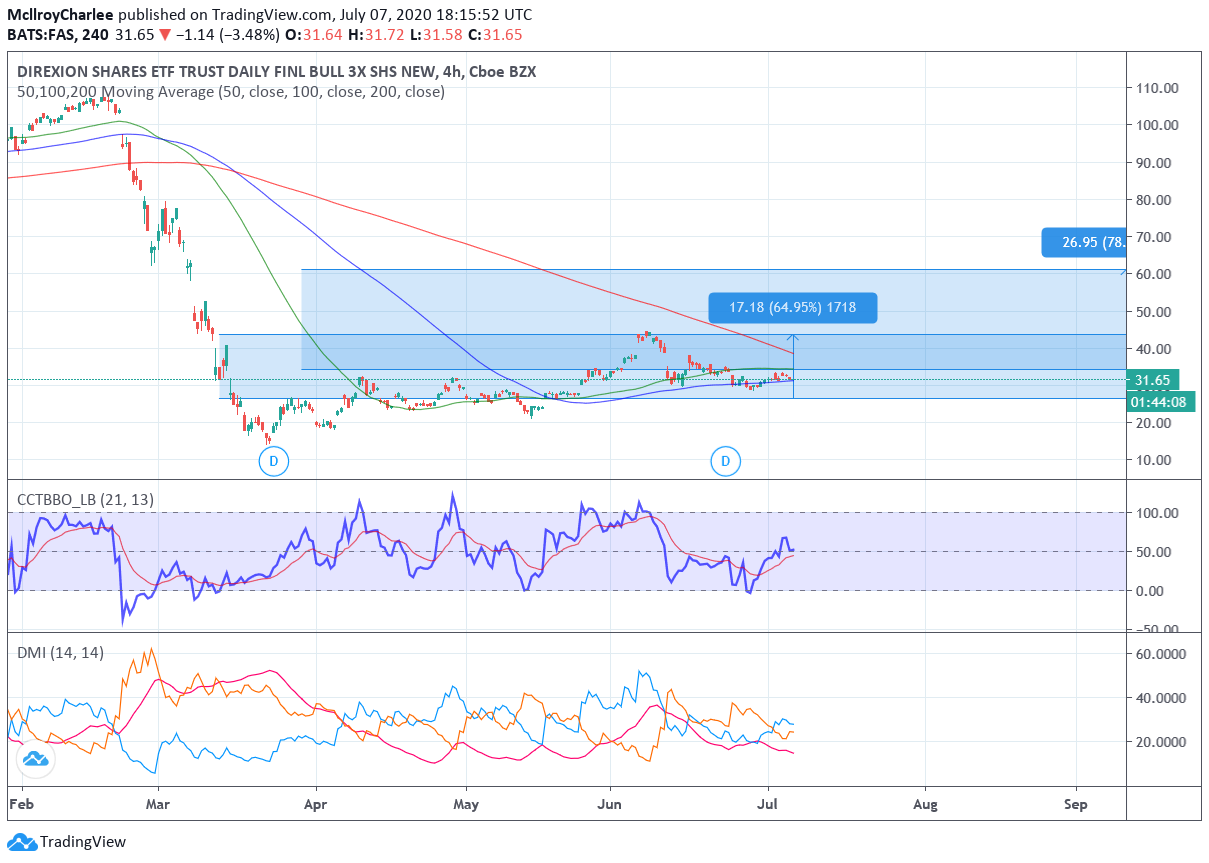Click the TradingView logo at bottom left
Viewport: 1209px width, 863px height.
point(68,842)
